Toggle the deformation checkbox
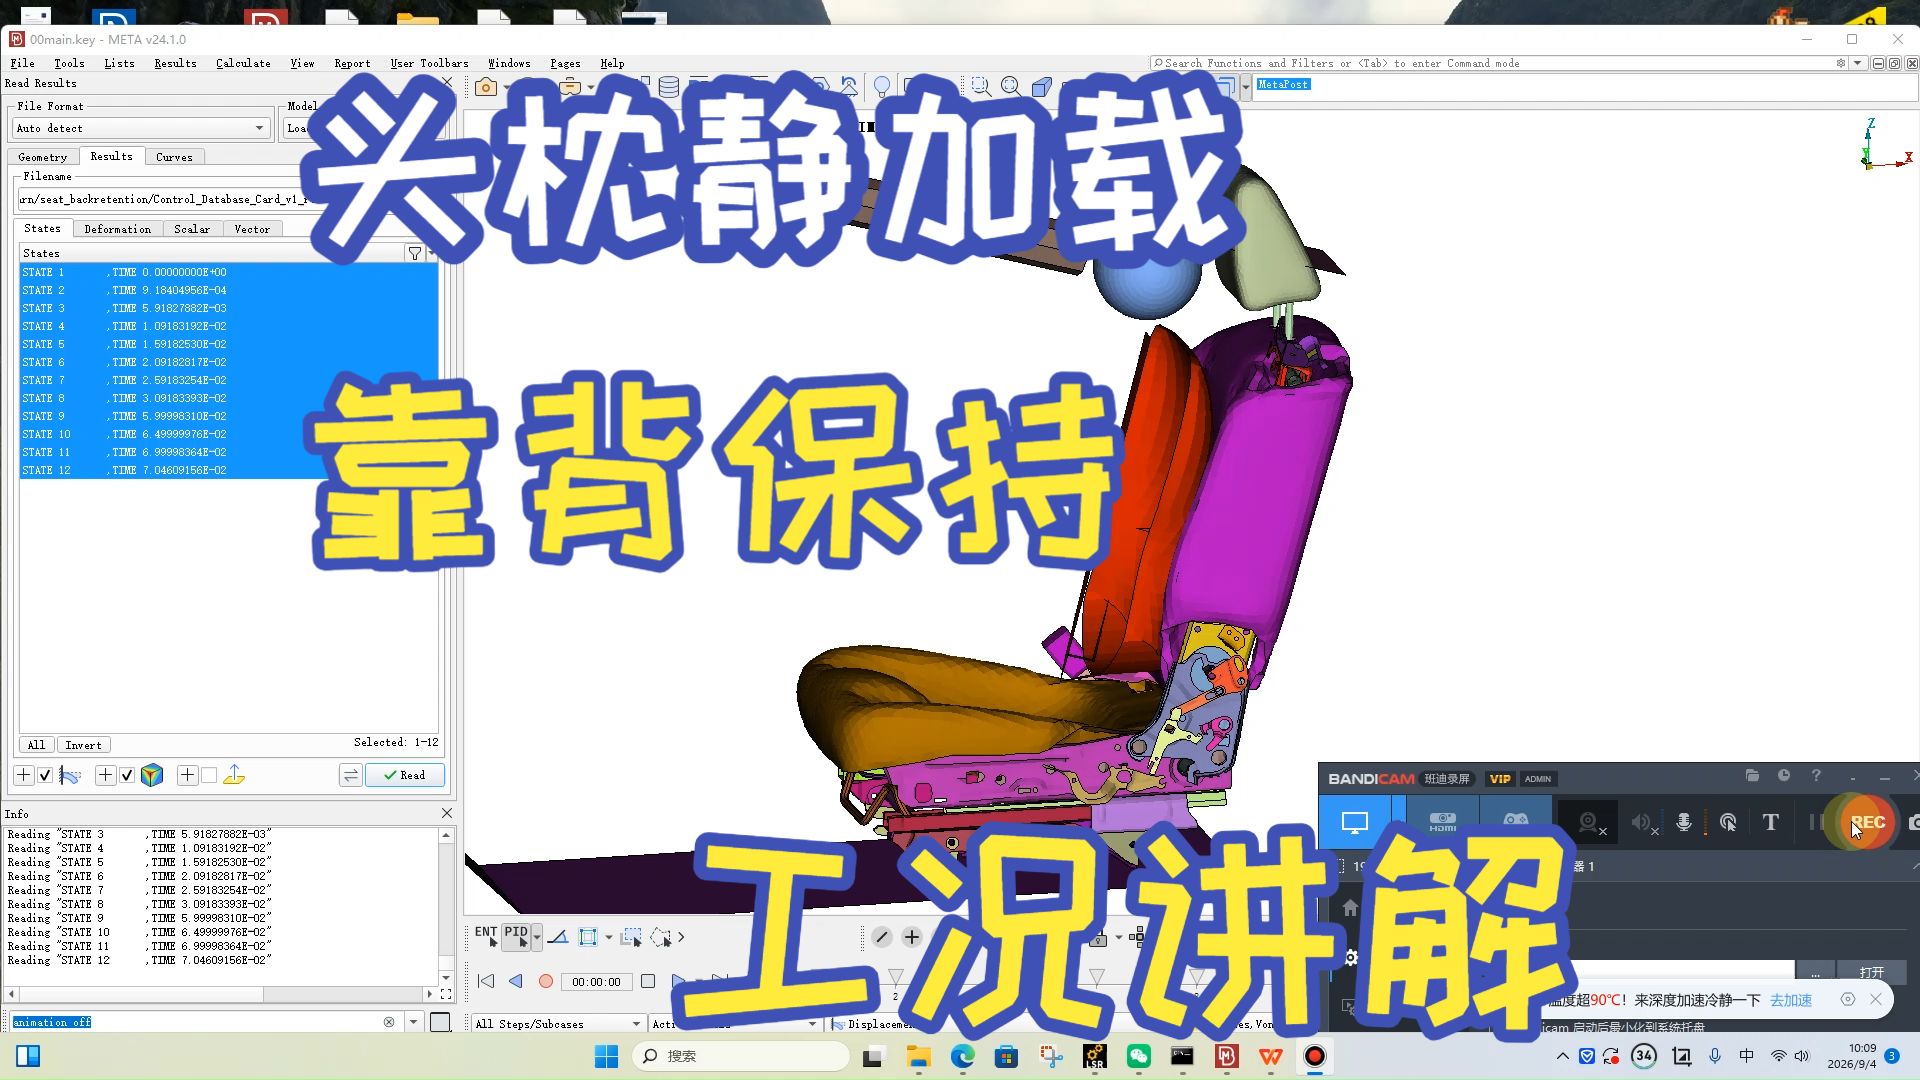The image size is (1920, 1080). coord(45,775)
